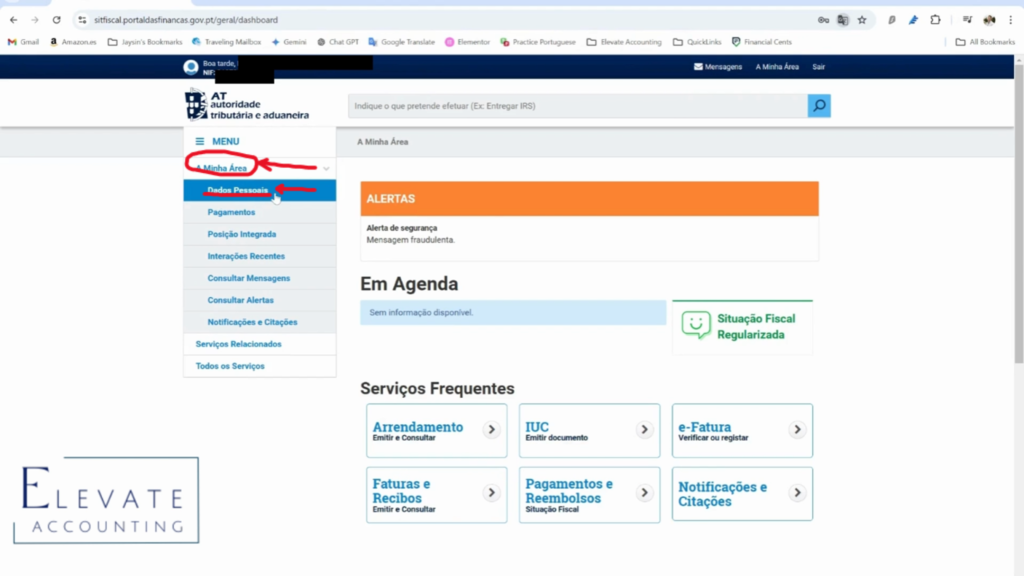Click the arrow on Pagamentos e Reembolsos card

[644, 490]
